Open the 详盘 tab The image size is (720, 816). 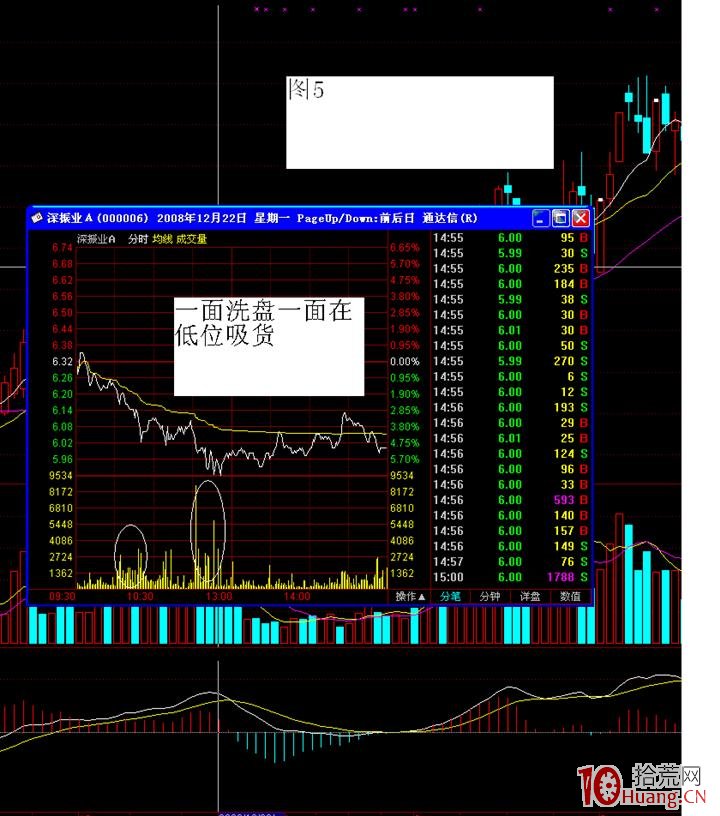pos(530,596)
